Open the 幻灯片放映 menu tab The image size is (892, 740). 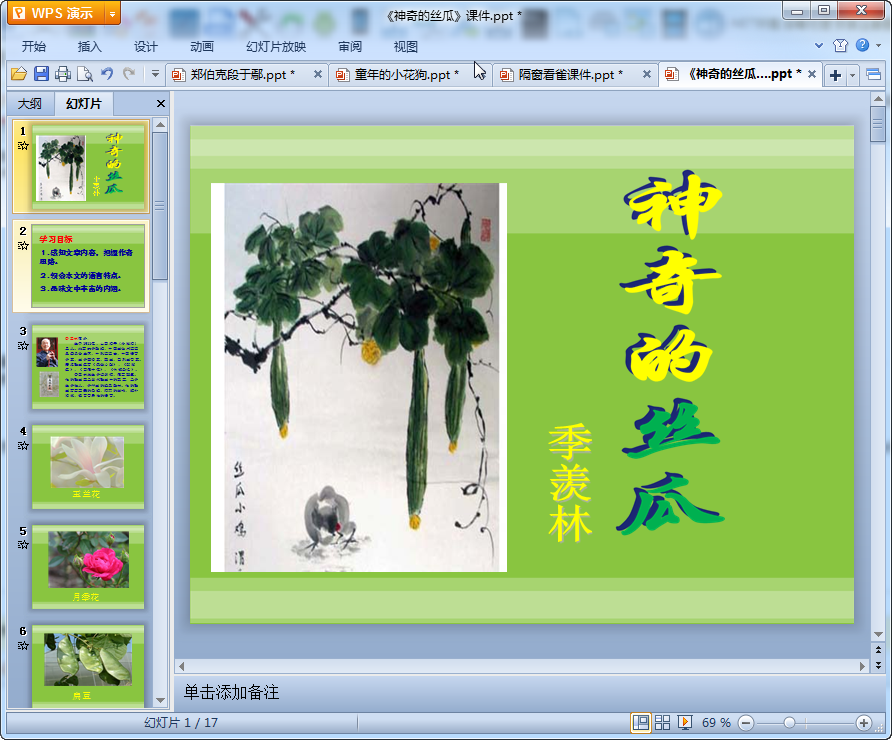[276, 47]
